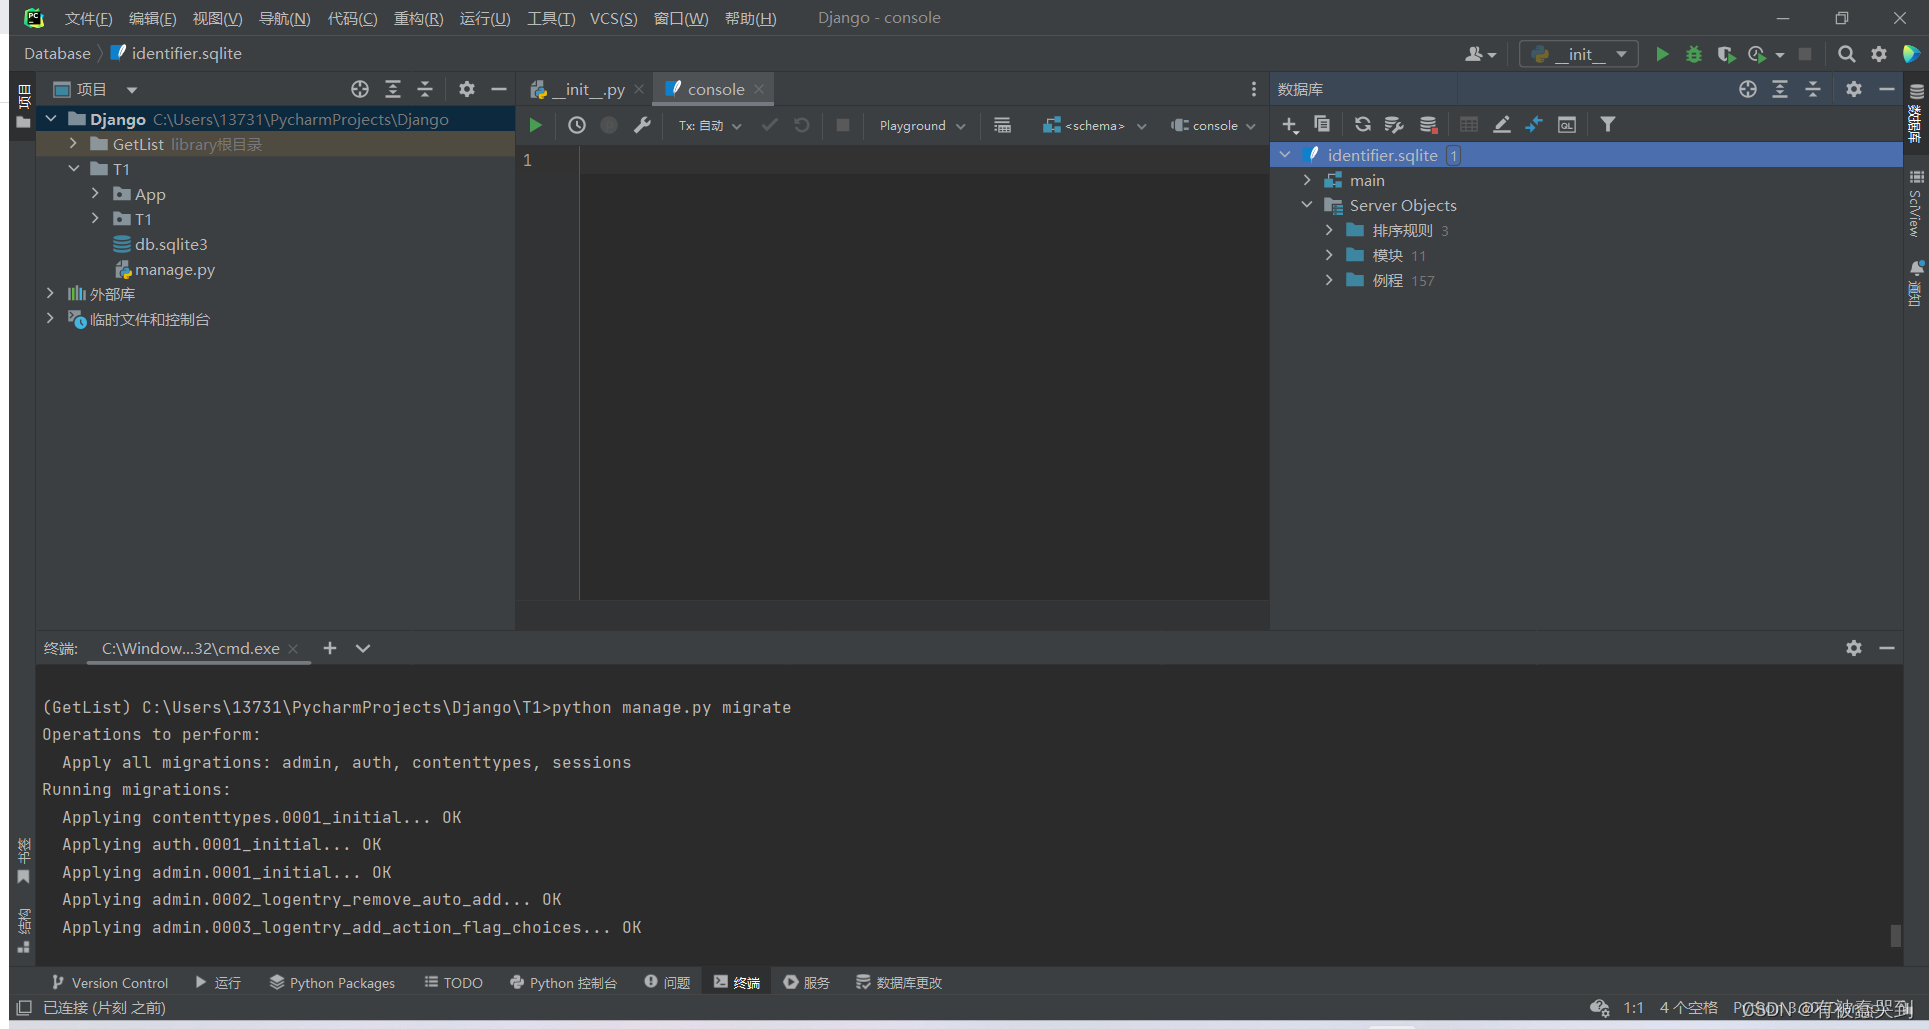Open console session dropdown
This screenshot has height=1029, width=1929.
coord(1213,125)
